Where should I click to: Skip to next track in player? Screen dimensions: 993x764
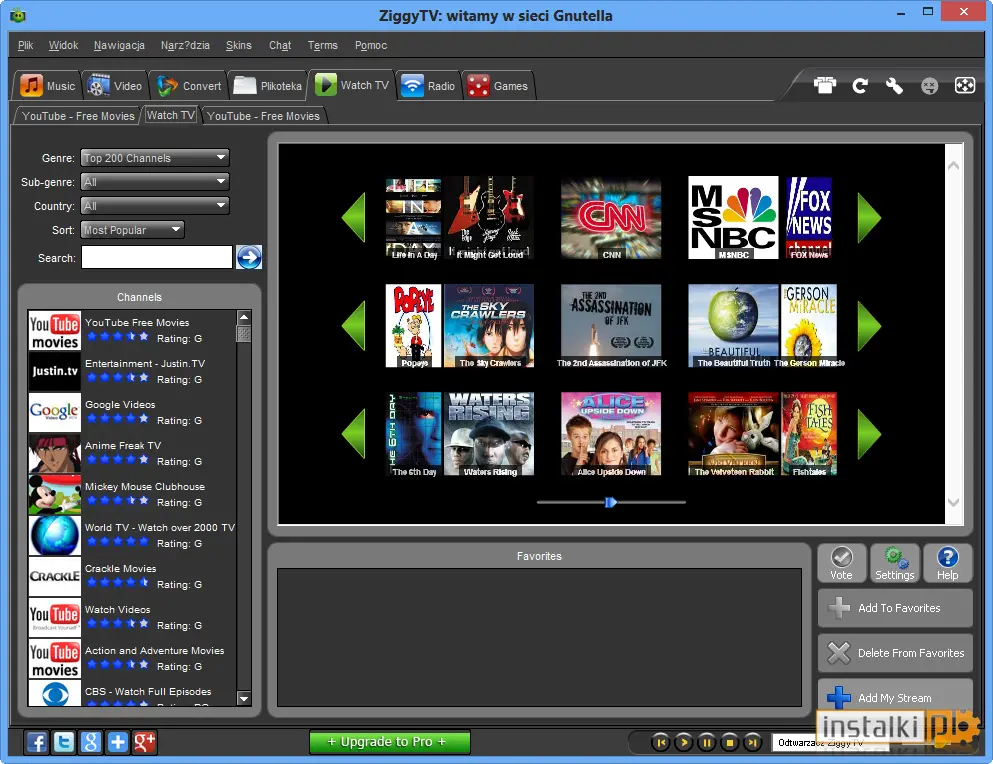pos(752,742)
